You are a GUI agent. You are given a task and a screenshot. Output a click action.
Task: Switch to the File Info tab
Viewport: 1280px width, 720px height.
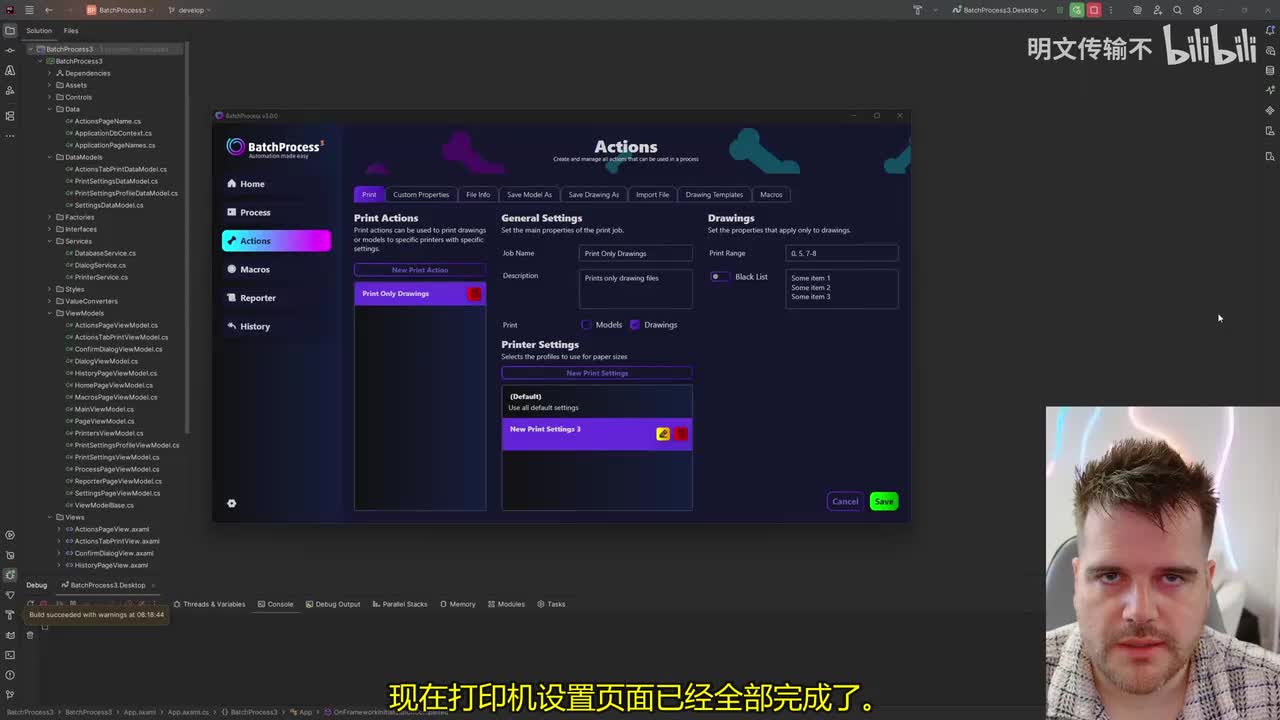(x=478, y=195)
